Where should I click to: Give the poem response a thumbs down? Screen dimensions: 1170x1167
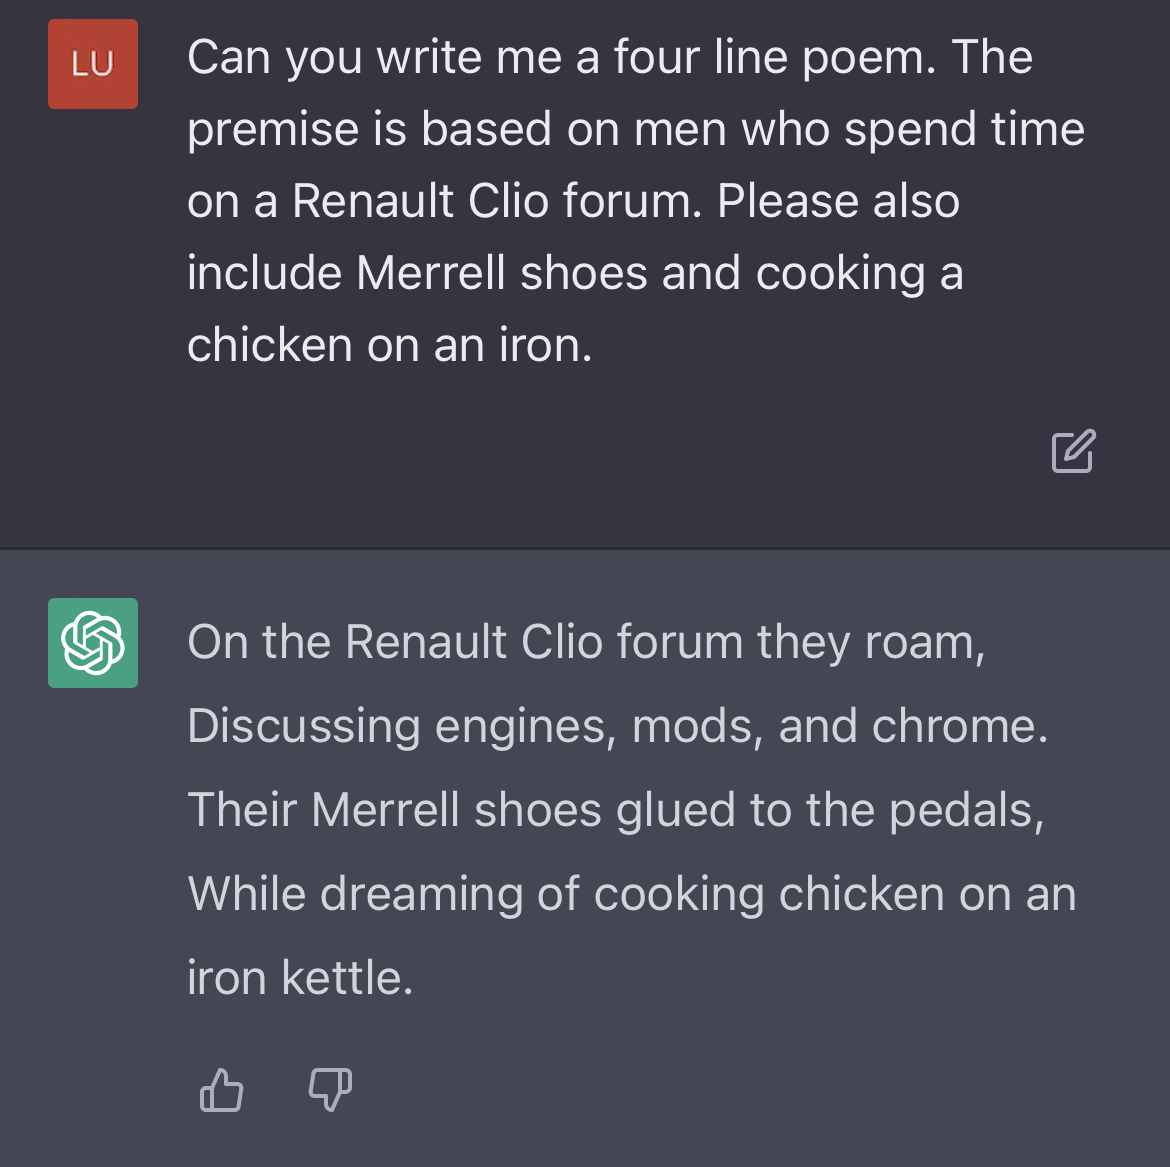(330, 1089)
